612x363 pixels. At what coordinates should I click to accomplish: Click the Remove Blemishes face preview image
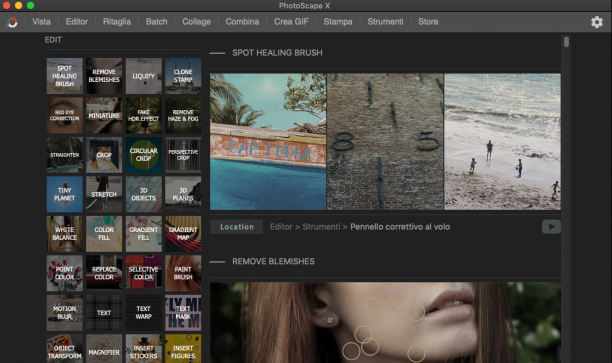pos(385,322)
